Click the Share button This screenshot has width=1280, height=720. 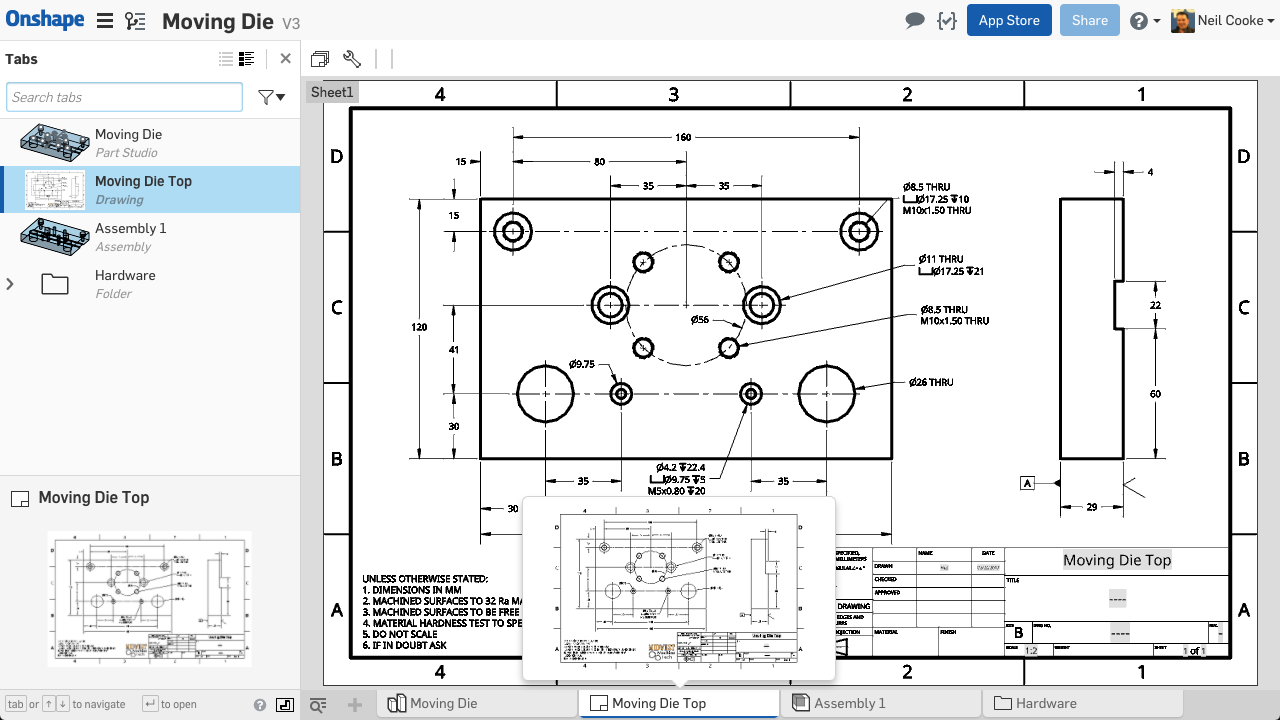(x=1090, y=20)
